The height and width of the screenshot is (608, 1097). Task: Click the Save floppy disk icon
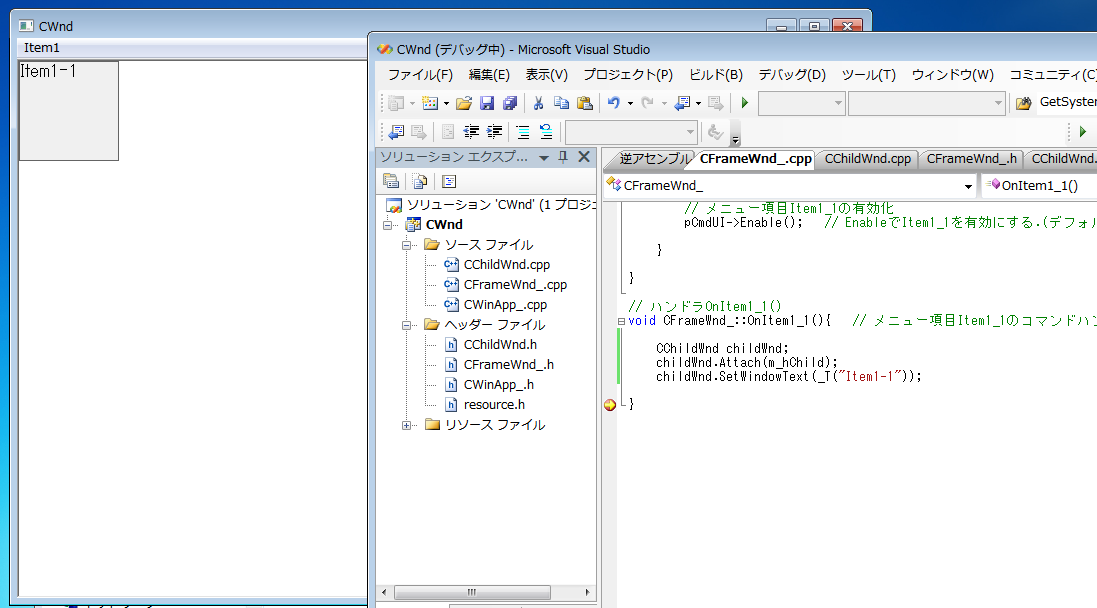pyautogui.click(x=487, y=104)
